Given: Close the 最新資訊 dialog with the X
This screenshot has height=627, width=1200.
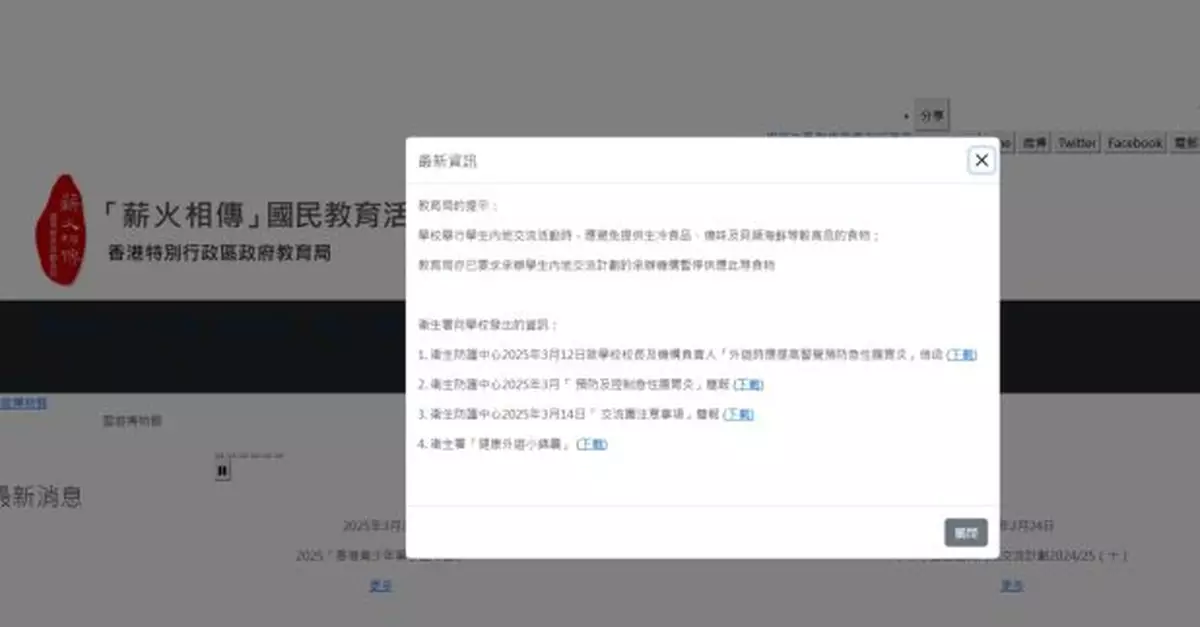Looking at the screenshot, I should pos(980,160).
